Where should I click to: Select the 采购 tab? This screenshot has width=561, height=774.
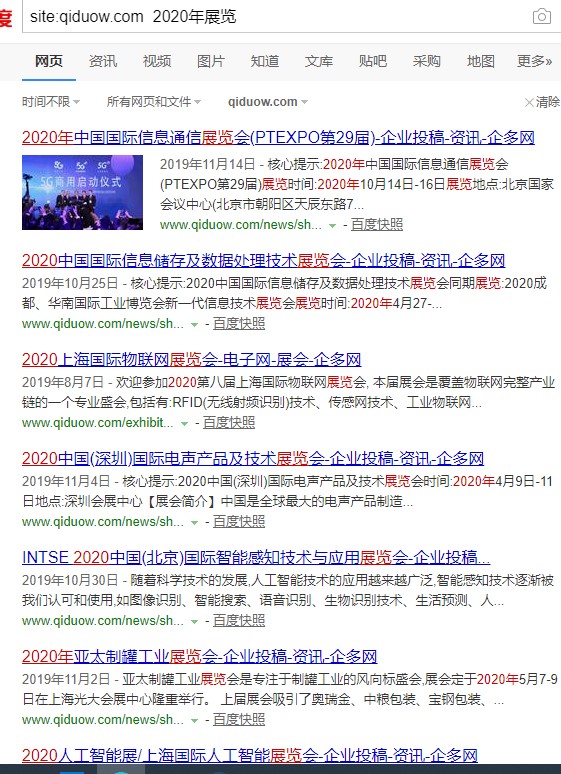point(426,61)
